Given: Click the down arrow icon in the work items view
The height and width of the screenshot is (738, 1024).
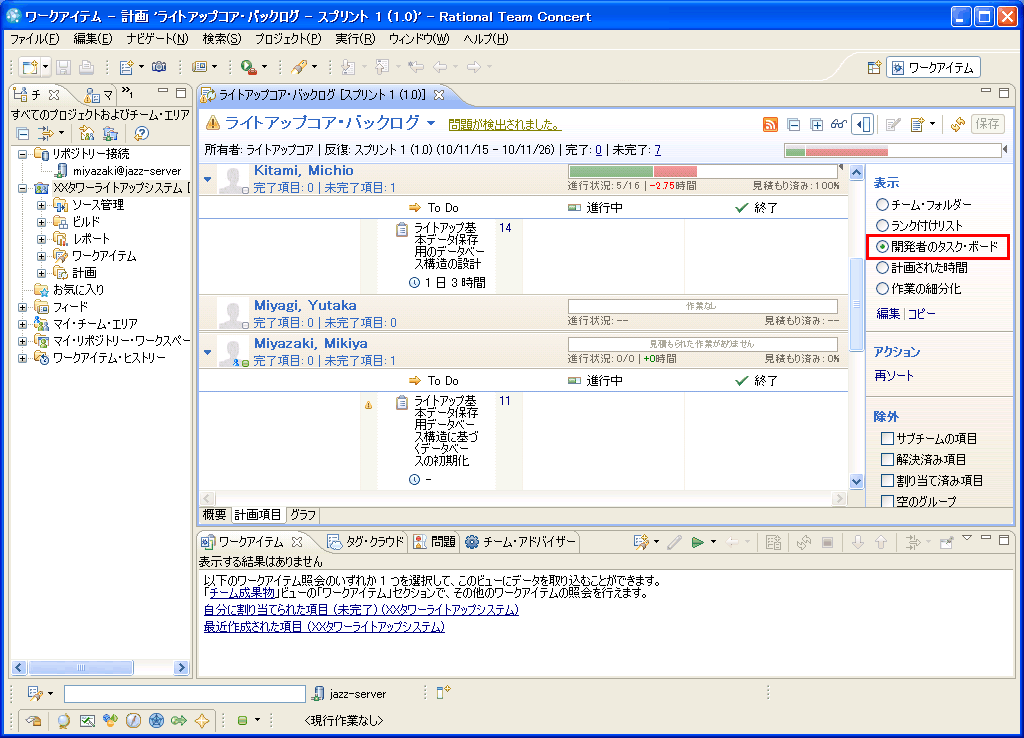Looking at the screenshot, I should 858,542.
